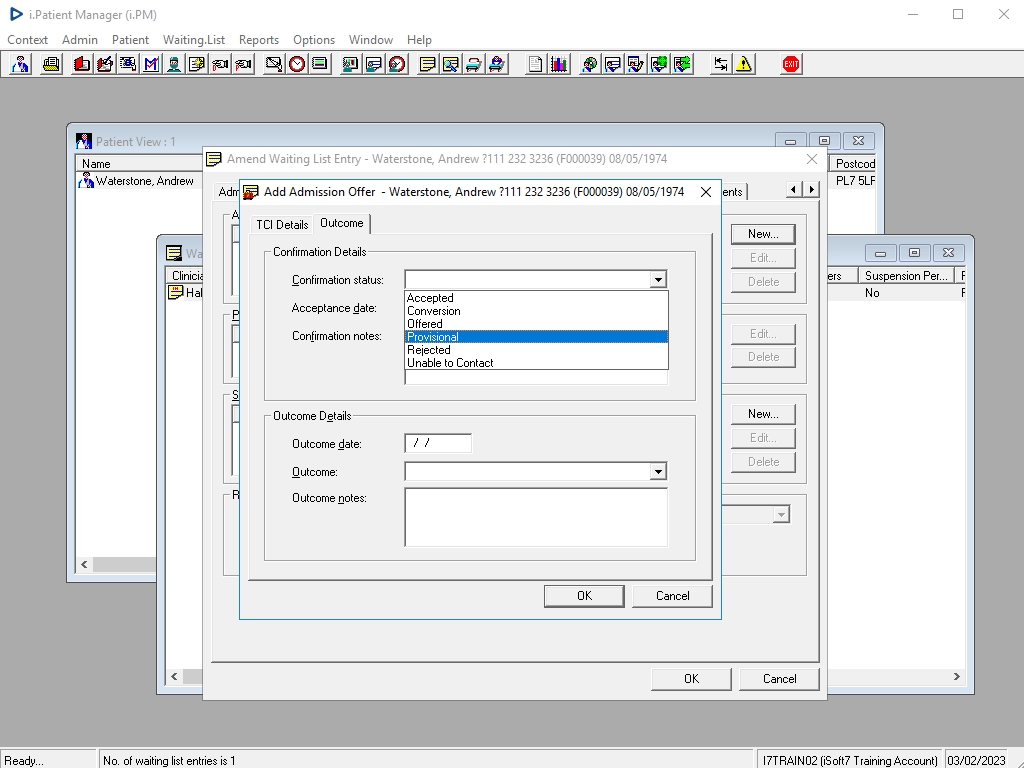The width and height of the screenshot is (1024, 768).
Task: Pick Unable to Contact from the list
Action: pyautogui.click(x=536, y=363)
